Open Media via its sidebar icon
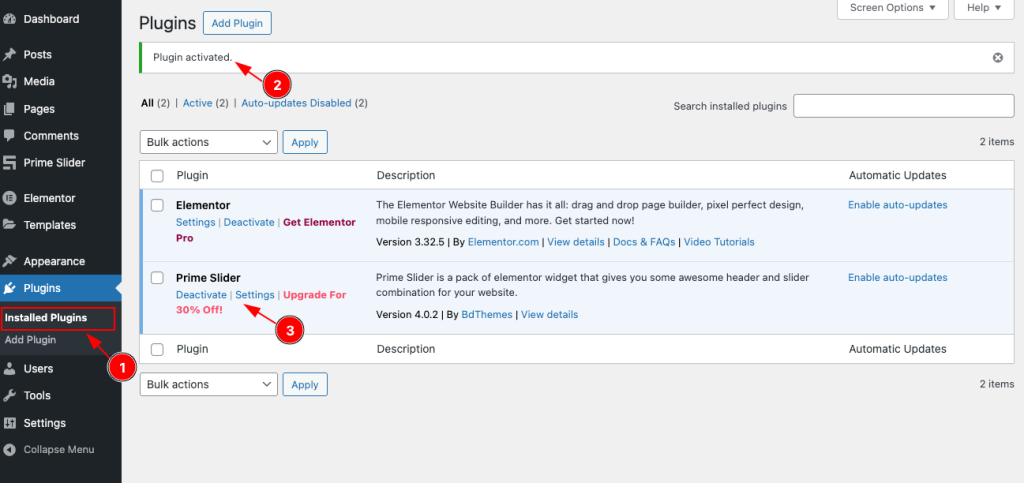 [10, 82]
